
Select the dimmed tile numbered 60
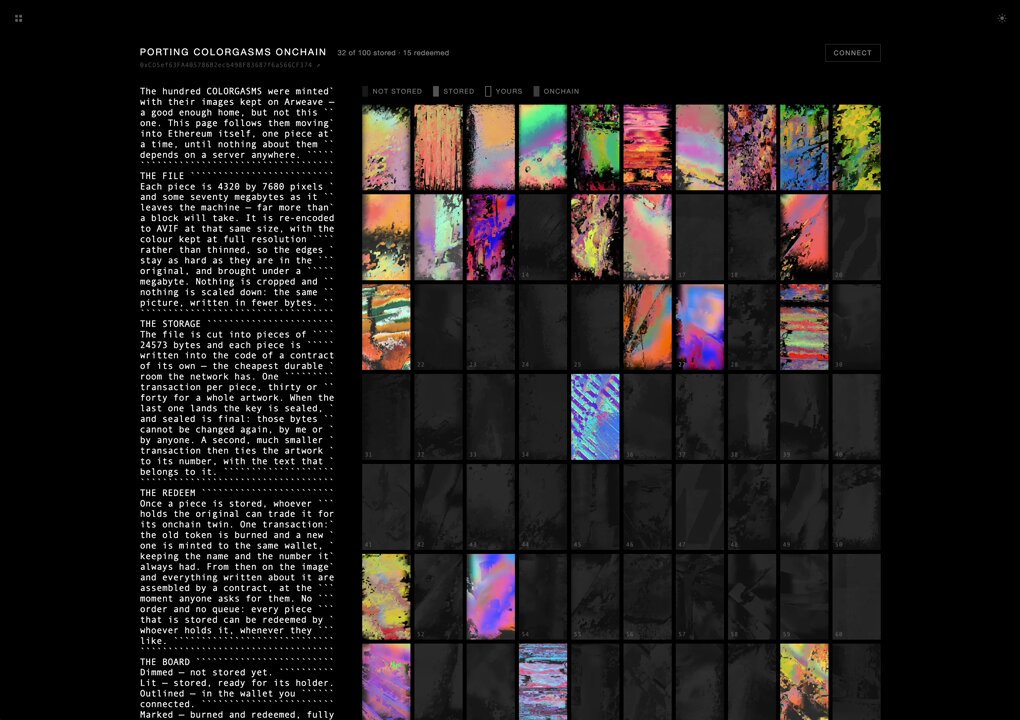(857, 597)
